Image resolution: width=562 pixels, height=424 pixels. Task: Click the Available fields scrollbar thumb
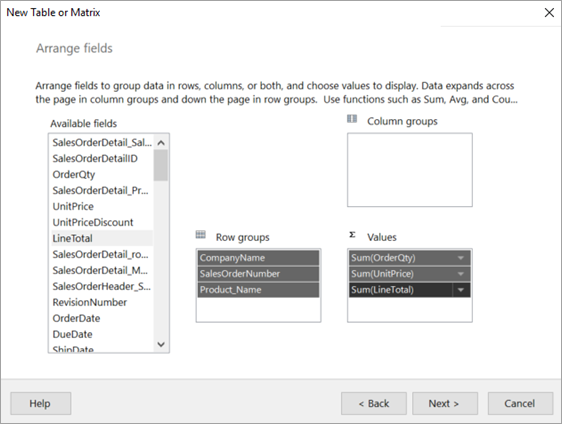point(161,165)
